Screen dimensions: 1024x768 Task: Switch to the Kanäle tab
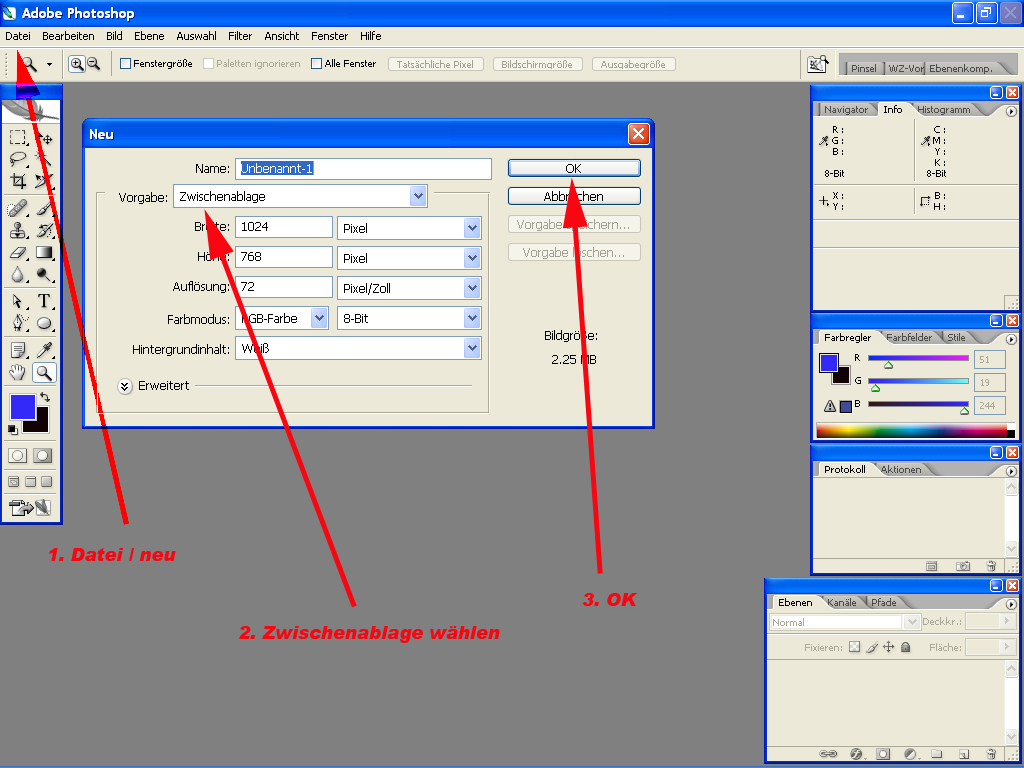click(842, 602)
